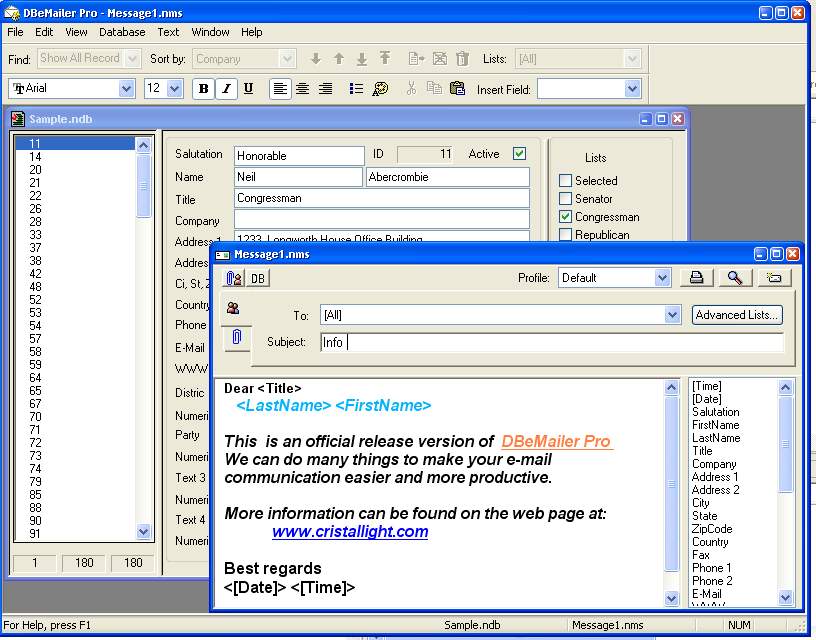Viewport: 816px width, 640px height.
Task: Click the Advanced Lists button
Action: tap(737, 315)
